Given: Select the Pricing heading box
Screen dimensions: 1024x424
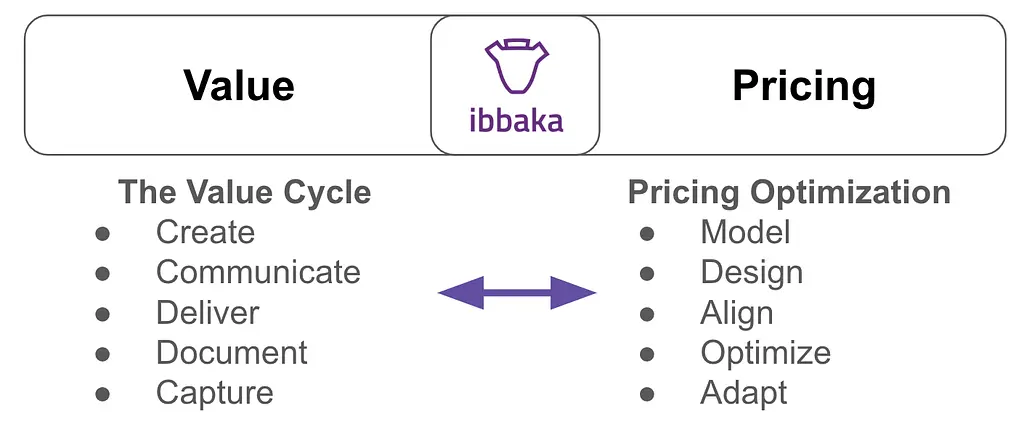Looking at the screenshot, I should click(x=803, y=85).
